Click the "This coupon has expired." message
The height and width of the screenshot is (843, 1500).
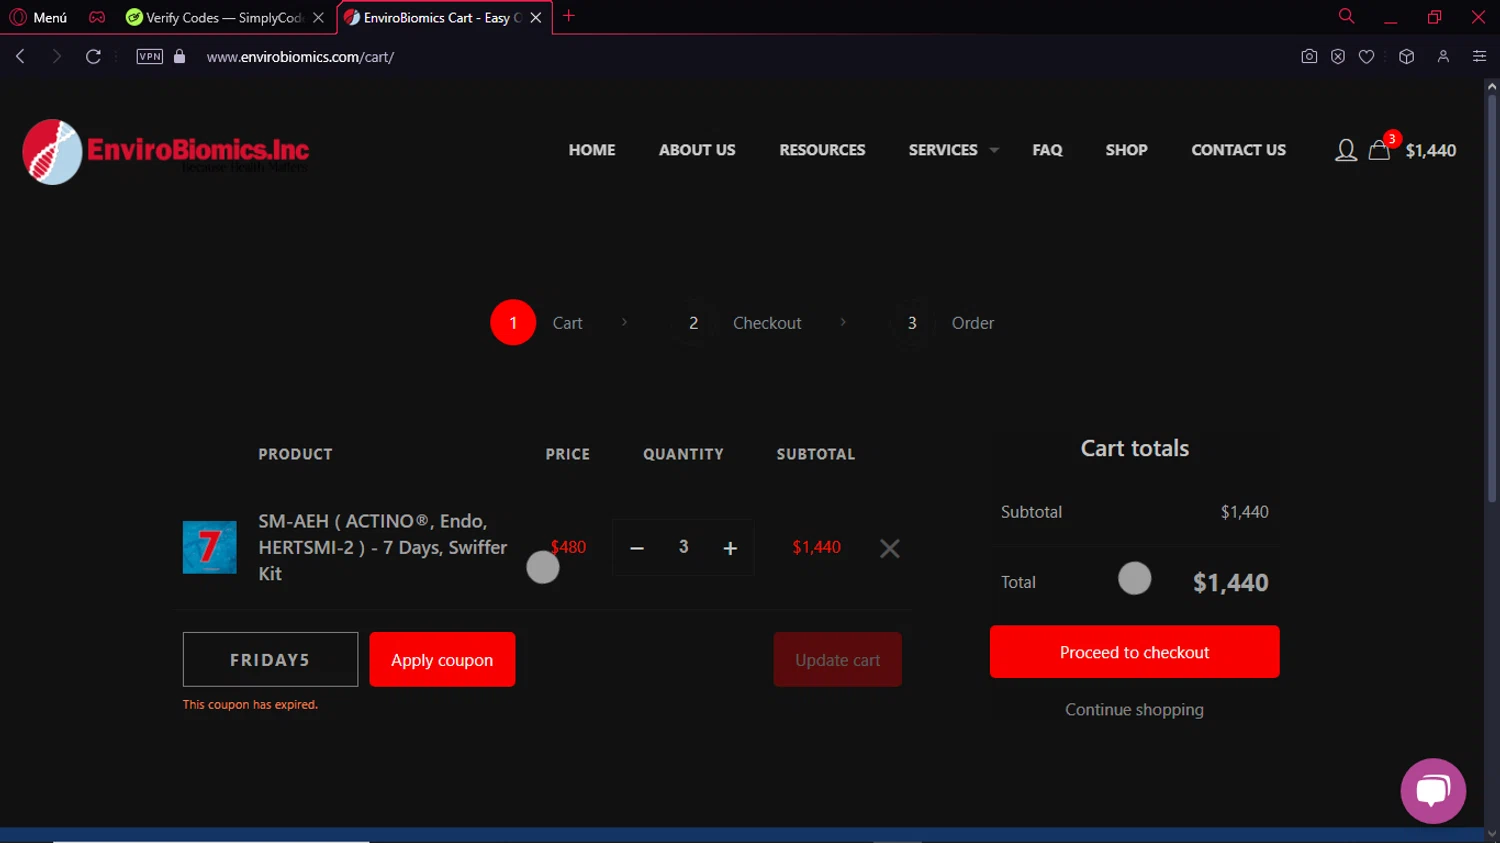pyautogui.click(x=250, y=705)
